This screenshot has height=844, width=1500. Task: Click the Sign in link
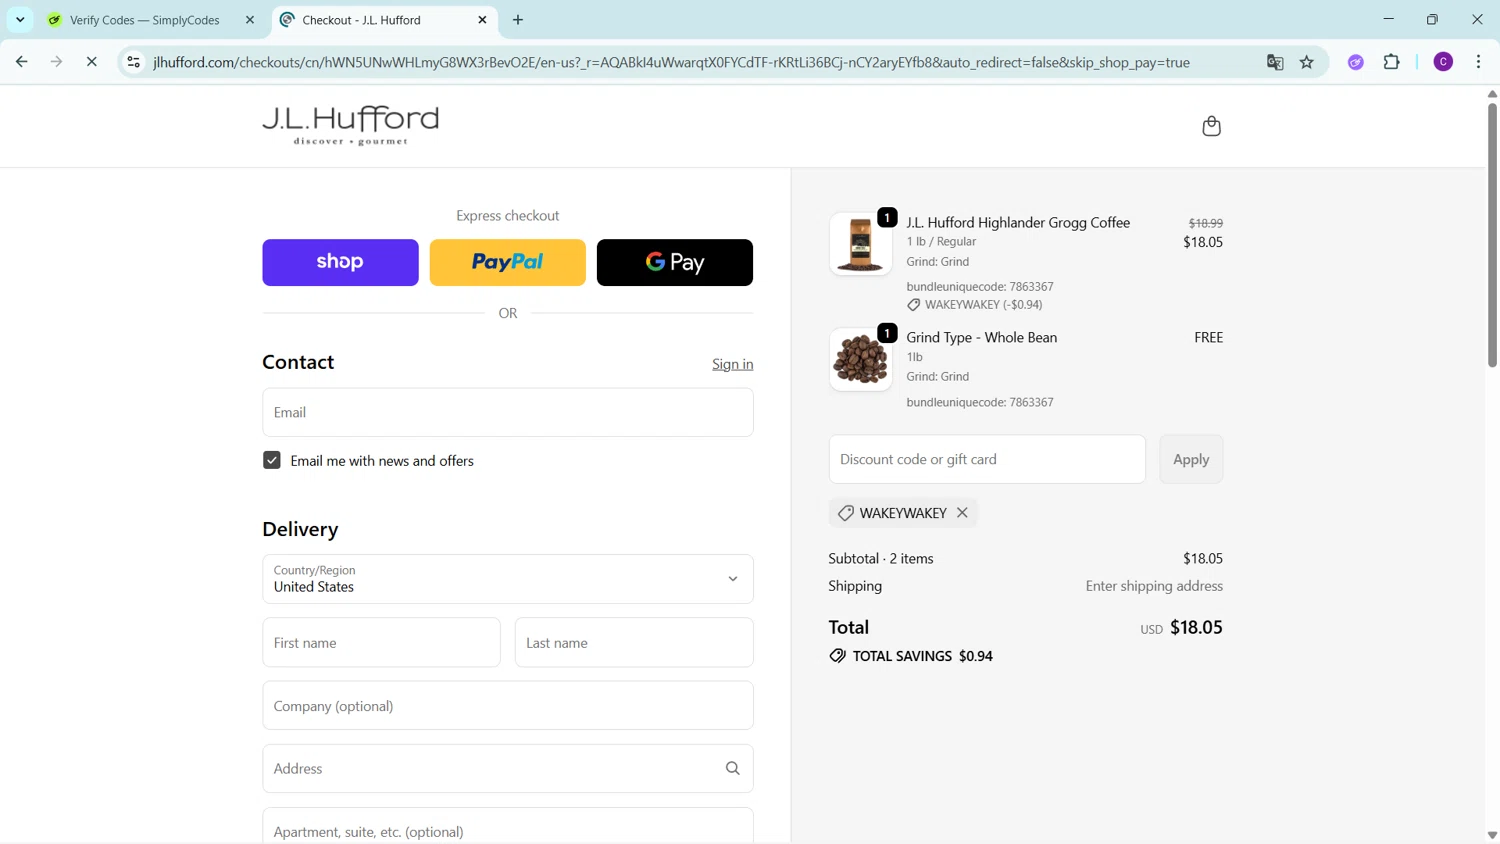[733, 364]
